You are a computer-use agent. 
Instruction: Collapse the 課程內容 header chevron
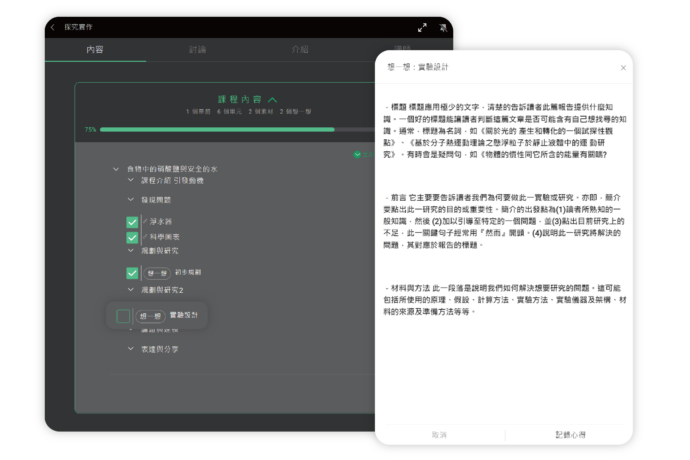(271, 99)
